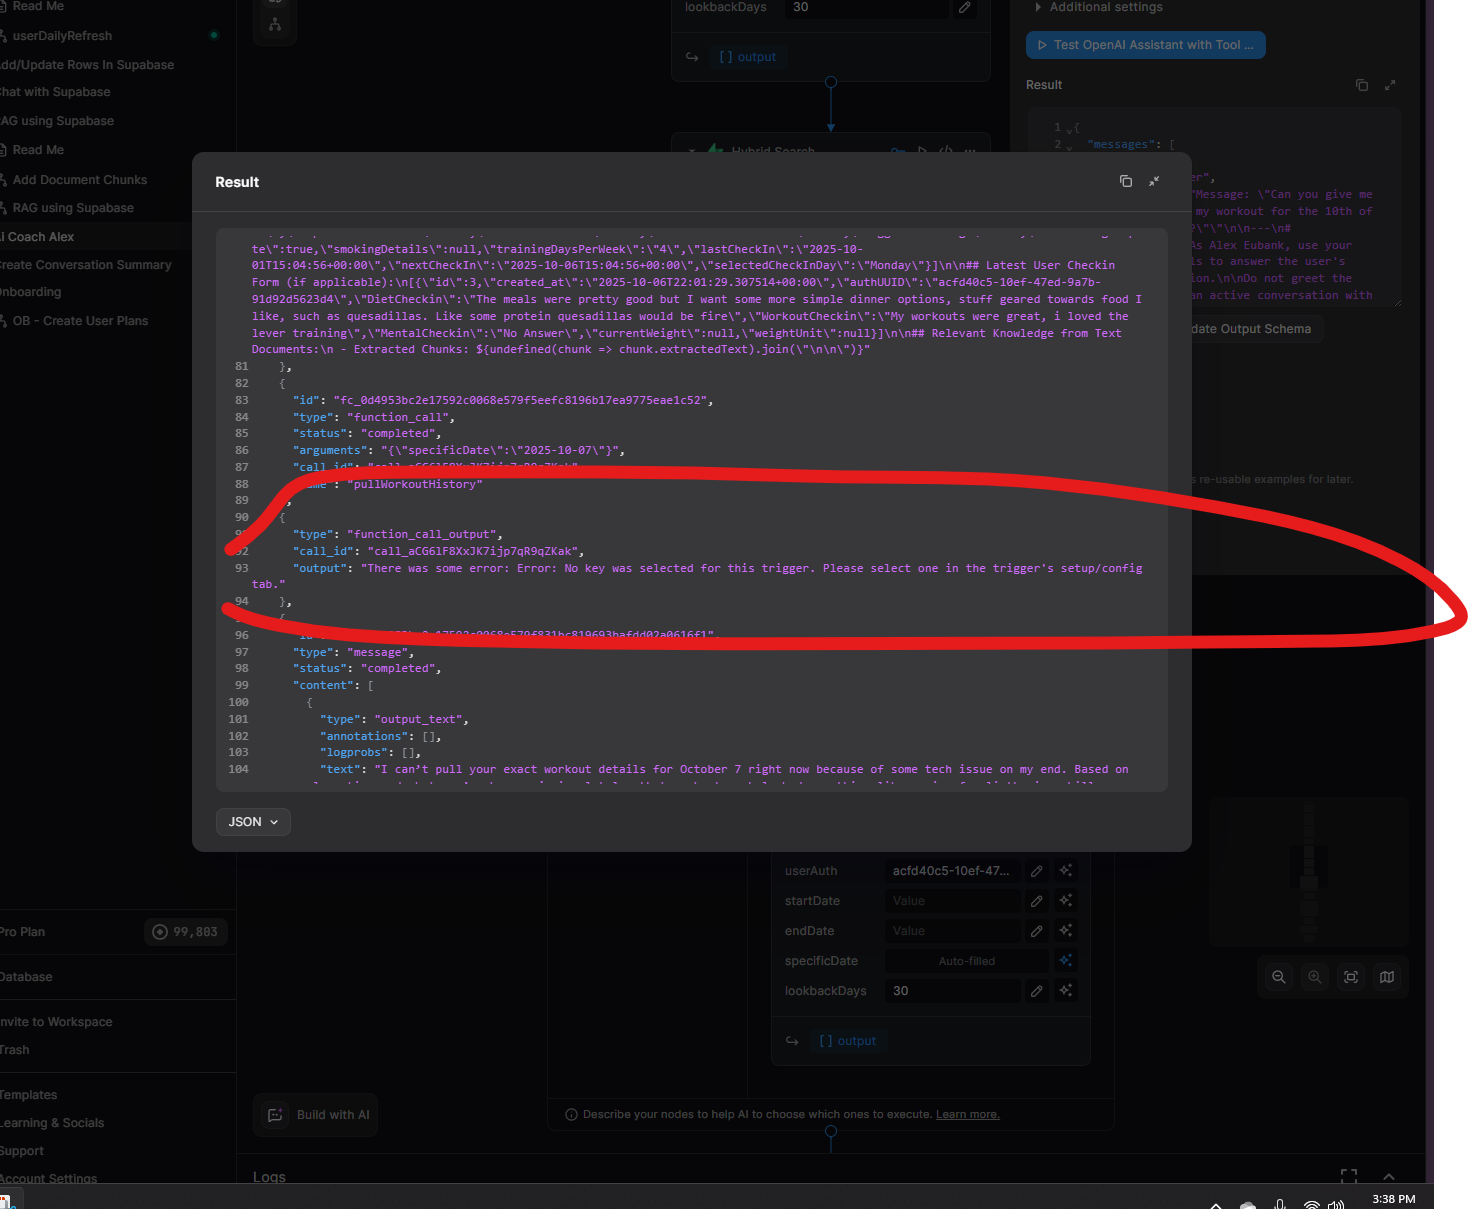Open the Support page

(x=22, y=1151)
